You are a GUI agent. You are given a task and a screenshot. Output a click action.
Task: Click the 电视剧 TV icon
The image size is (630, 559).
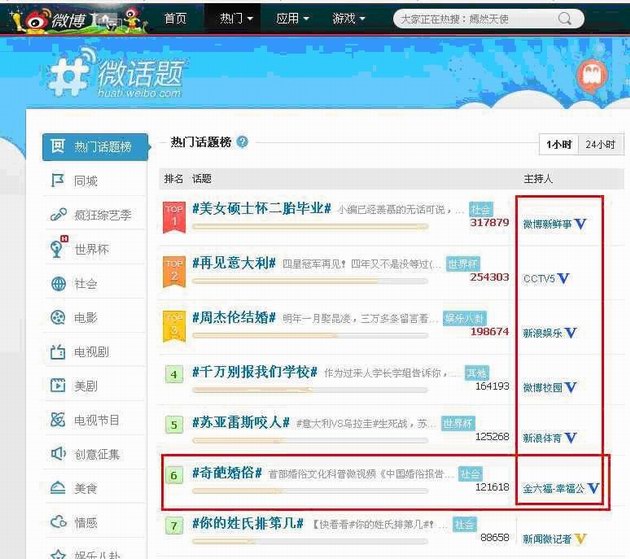pyautogui.click(x=57, y=352)
